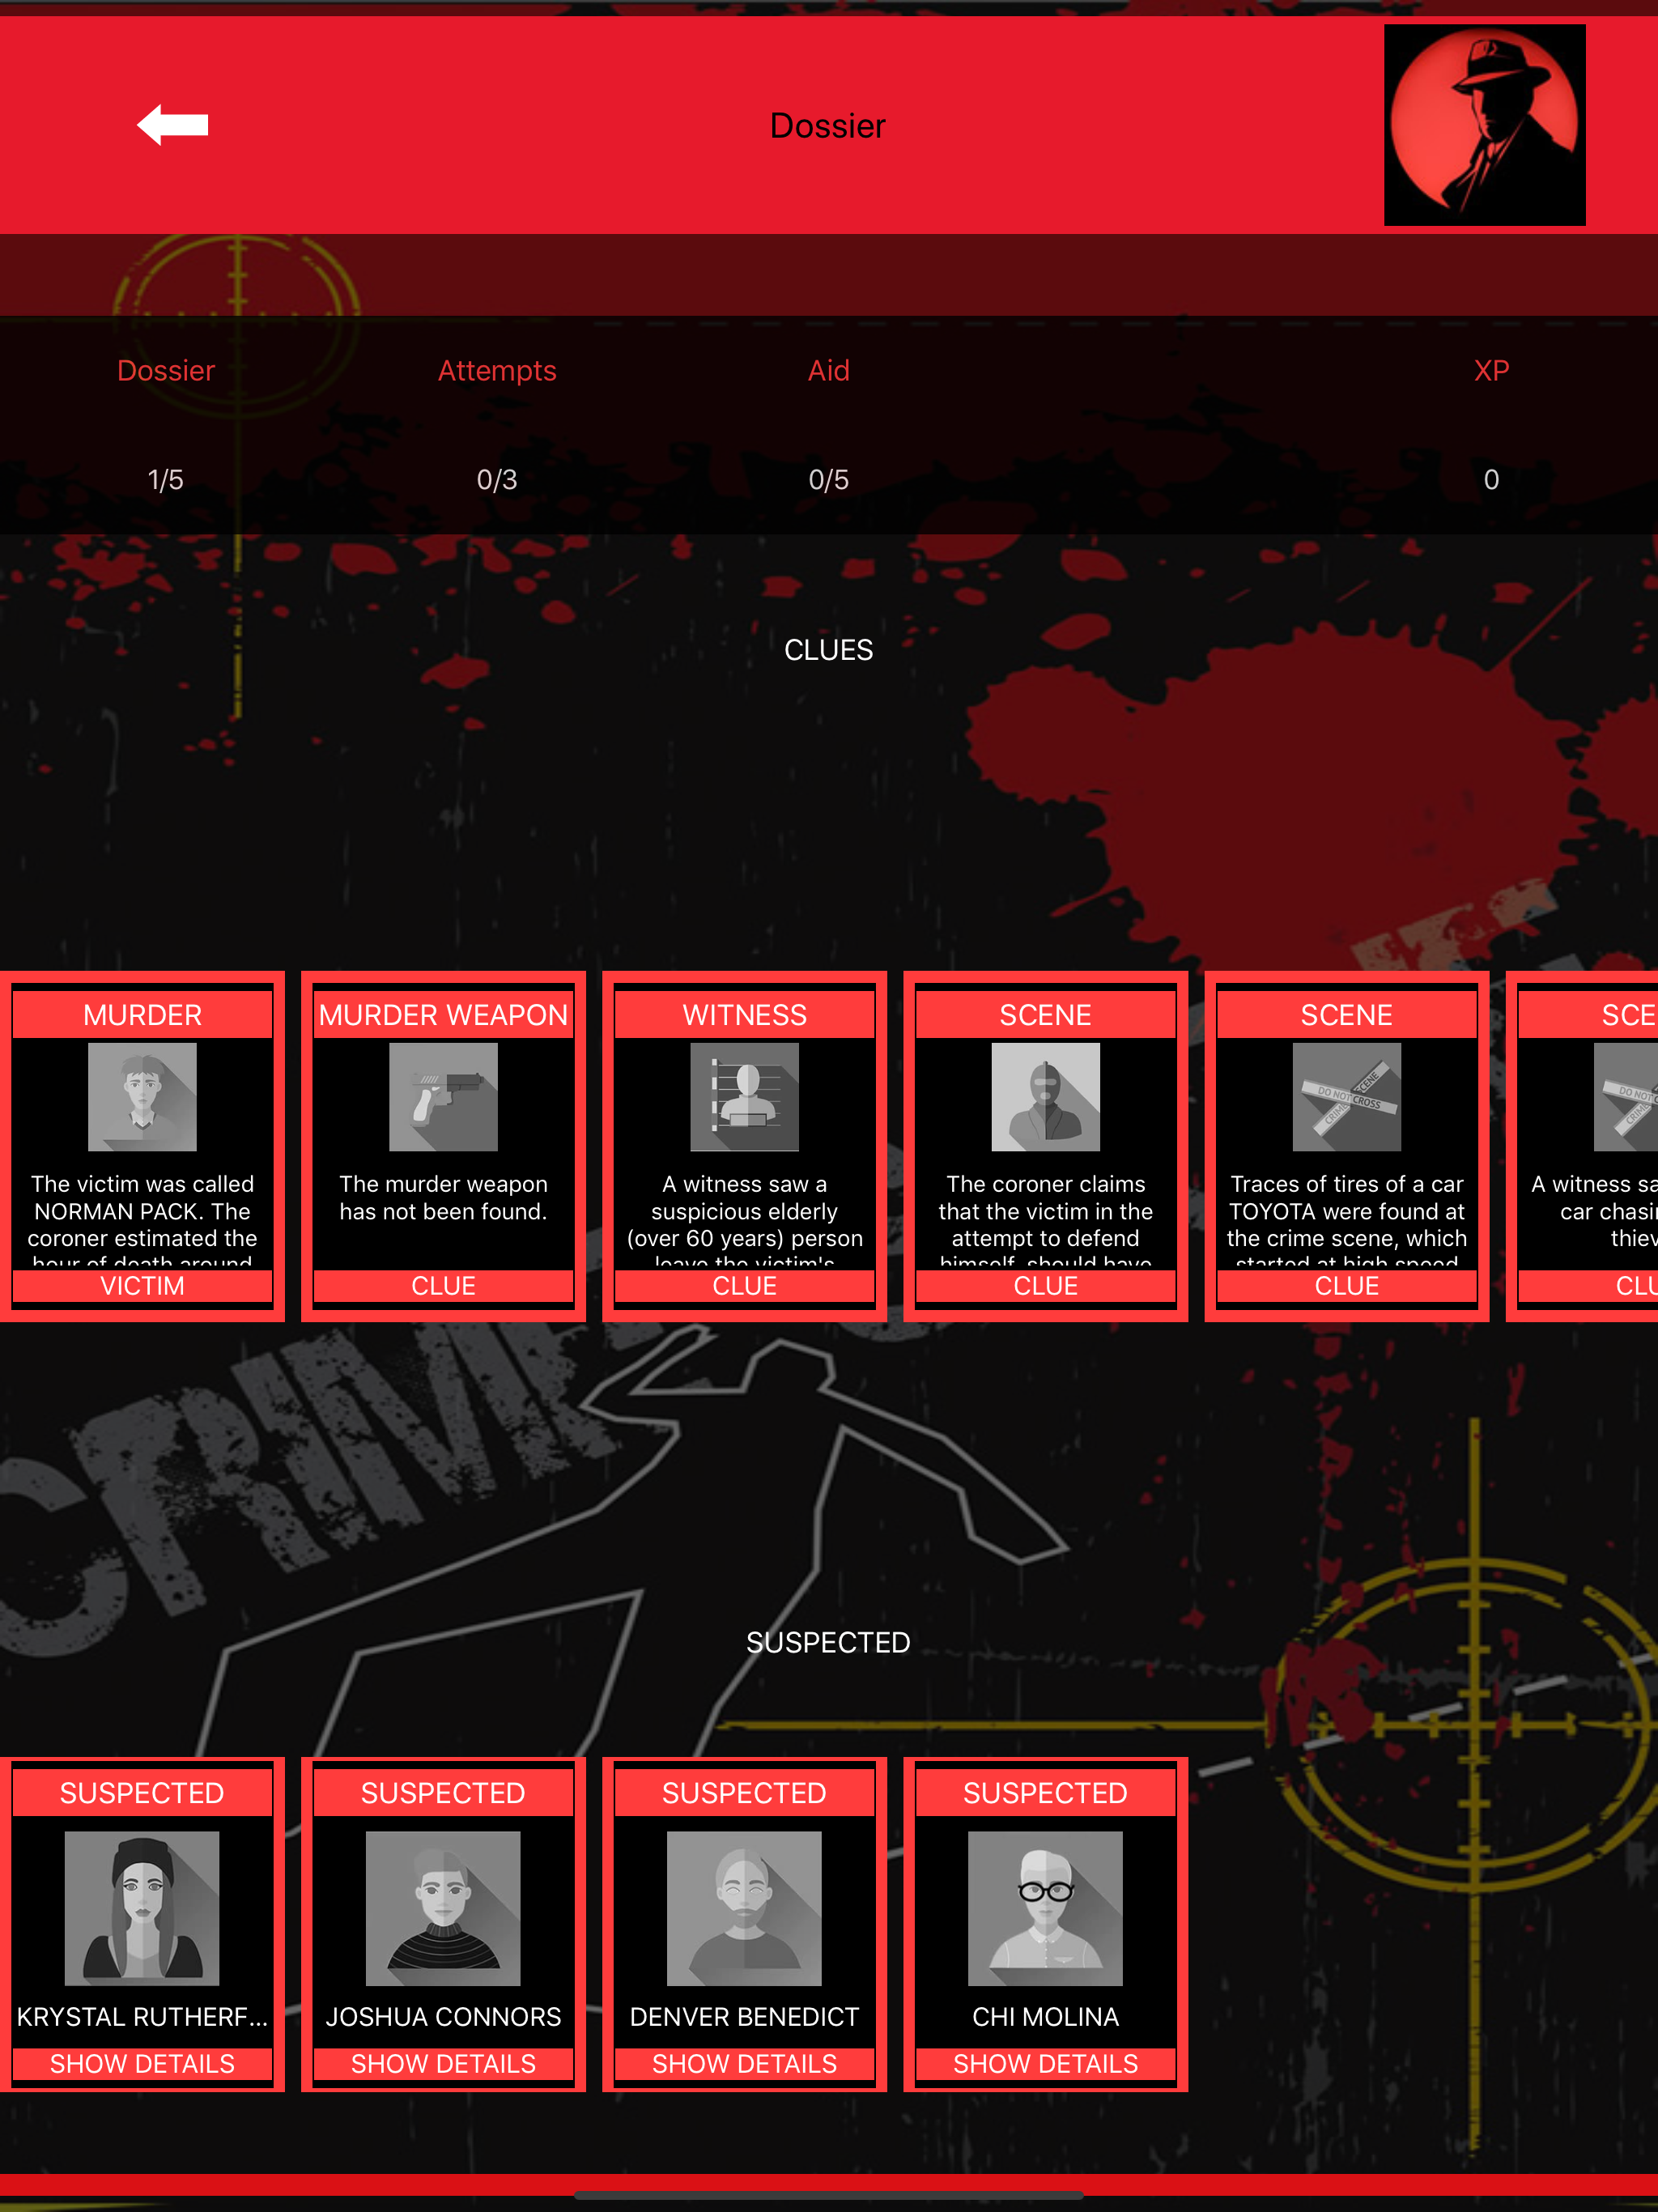
Task: Select the Aid stat label
Action: coord(828,371)
